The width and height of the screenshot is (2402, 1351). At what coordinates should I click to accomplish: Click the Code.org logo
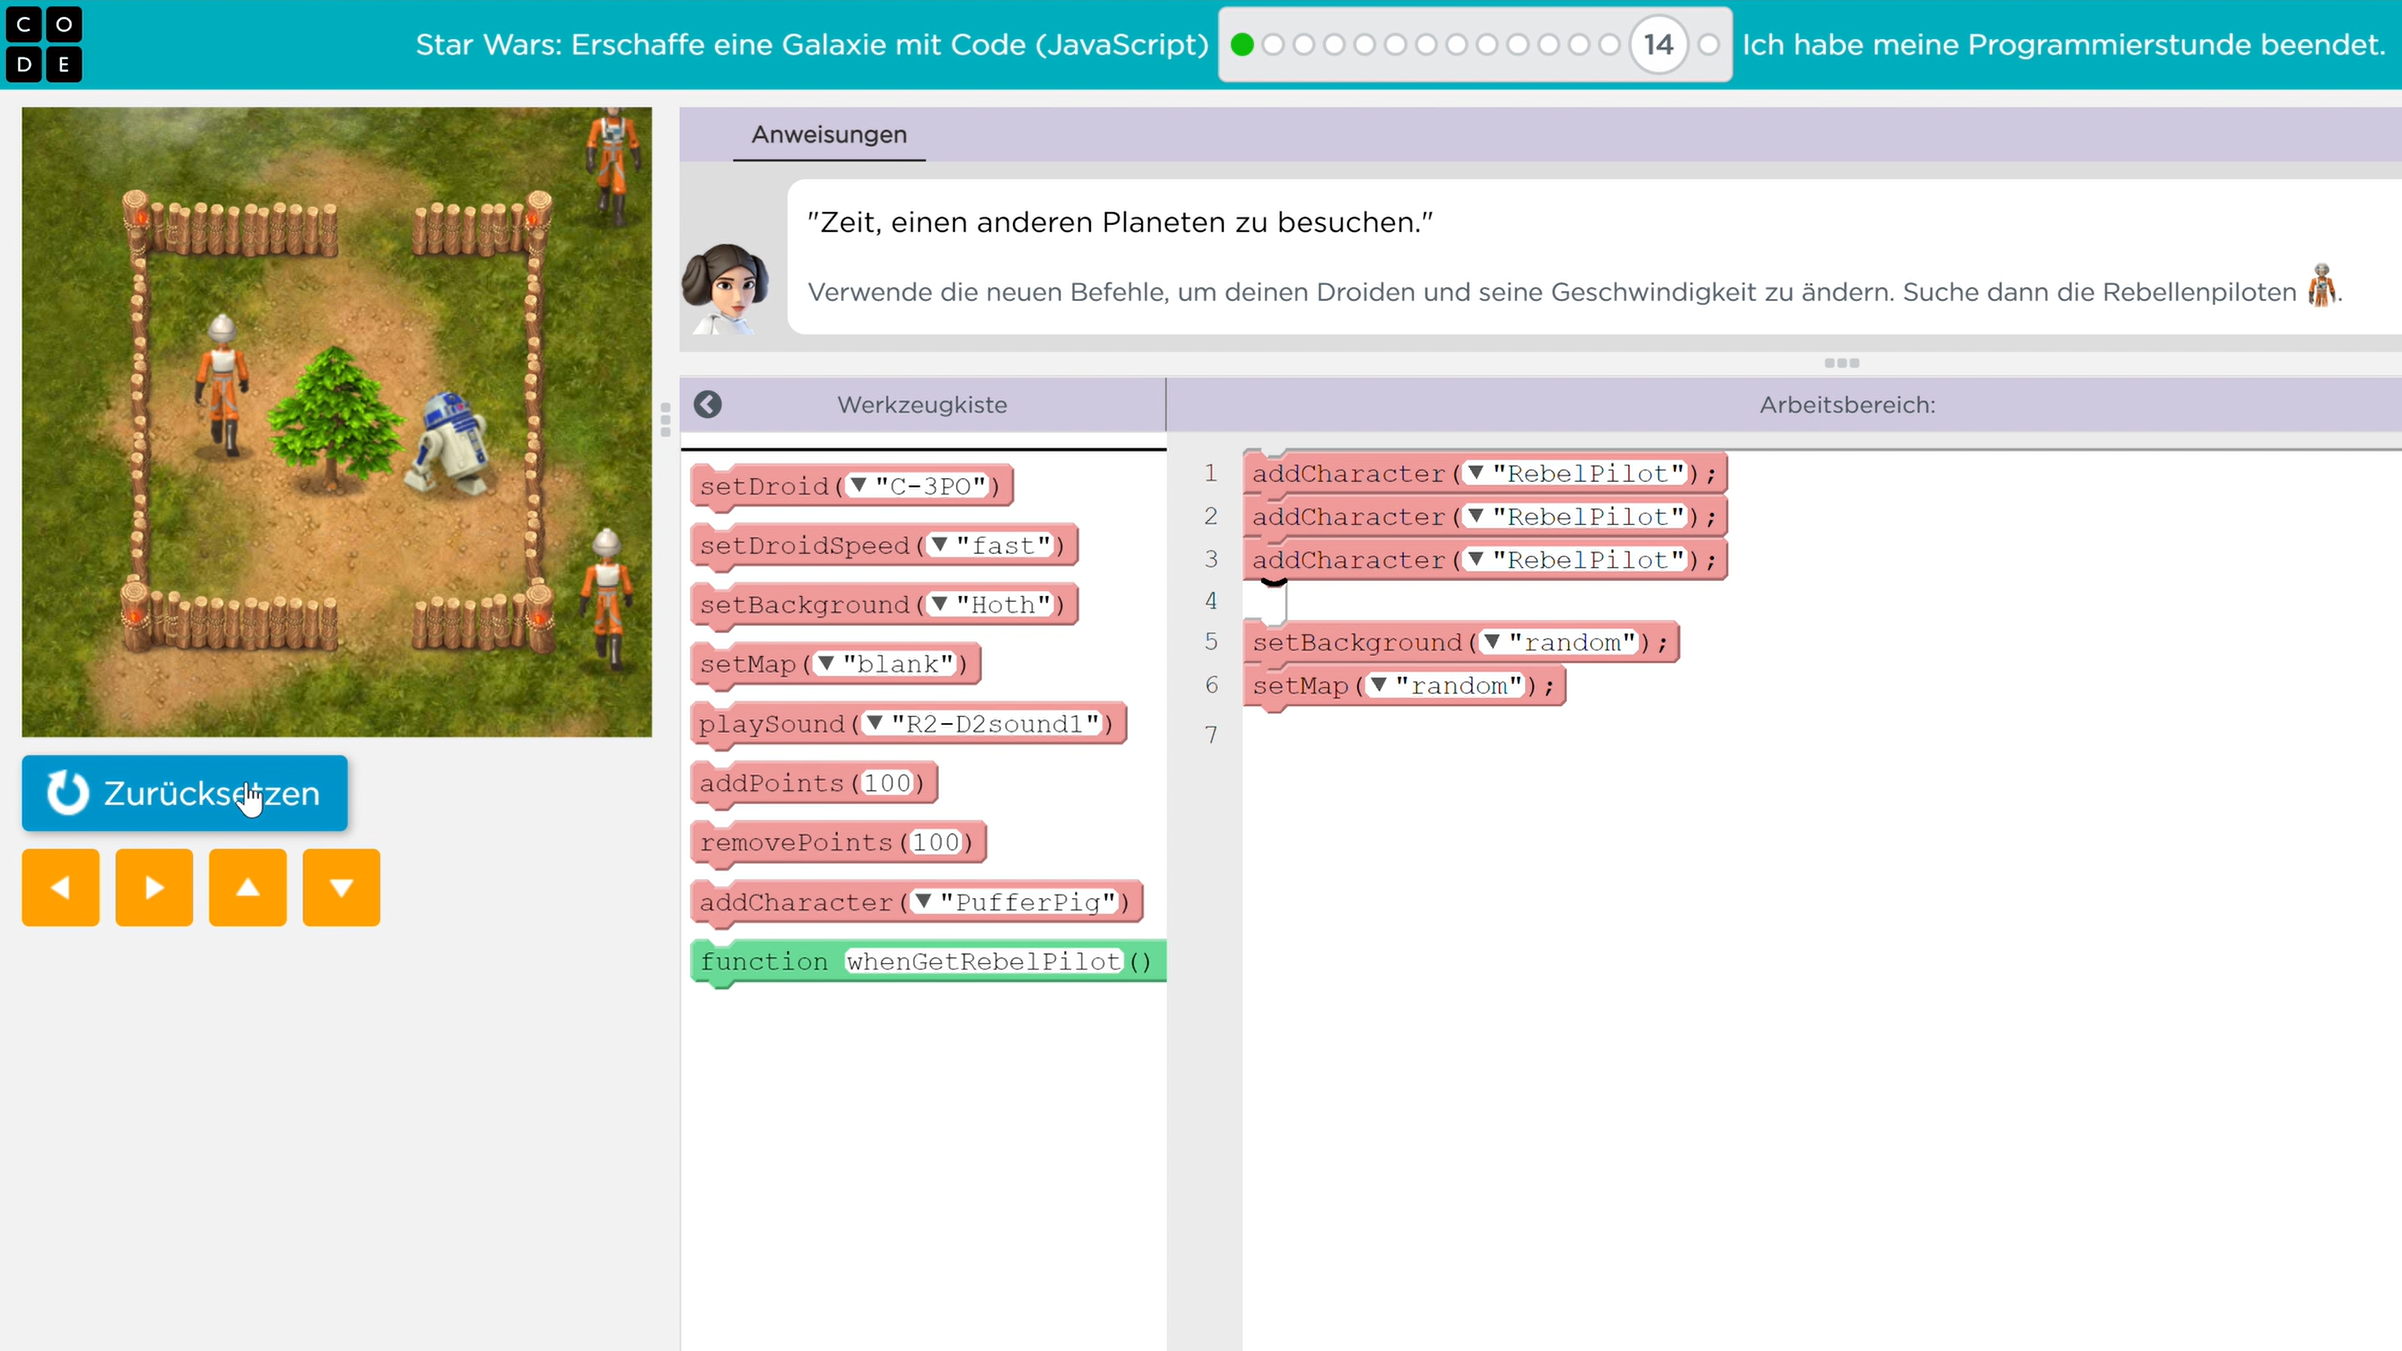tap(44, 44)
